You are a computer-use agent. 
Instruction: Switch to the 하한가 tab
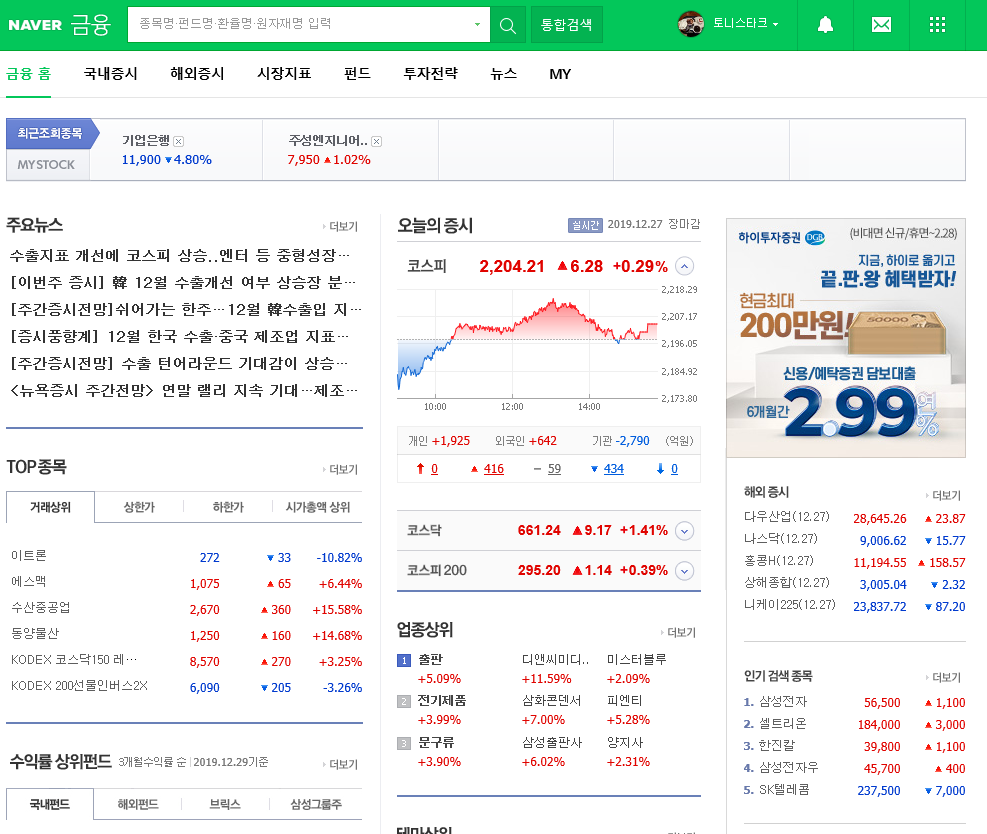click(x=228, y=507)
